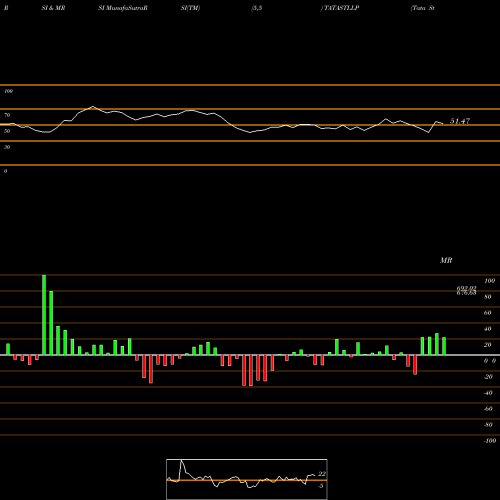
Task: Click the 30 level label on RSI chart
Action: click(x=7, y=147)
